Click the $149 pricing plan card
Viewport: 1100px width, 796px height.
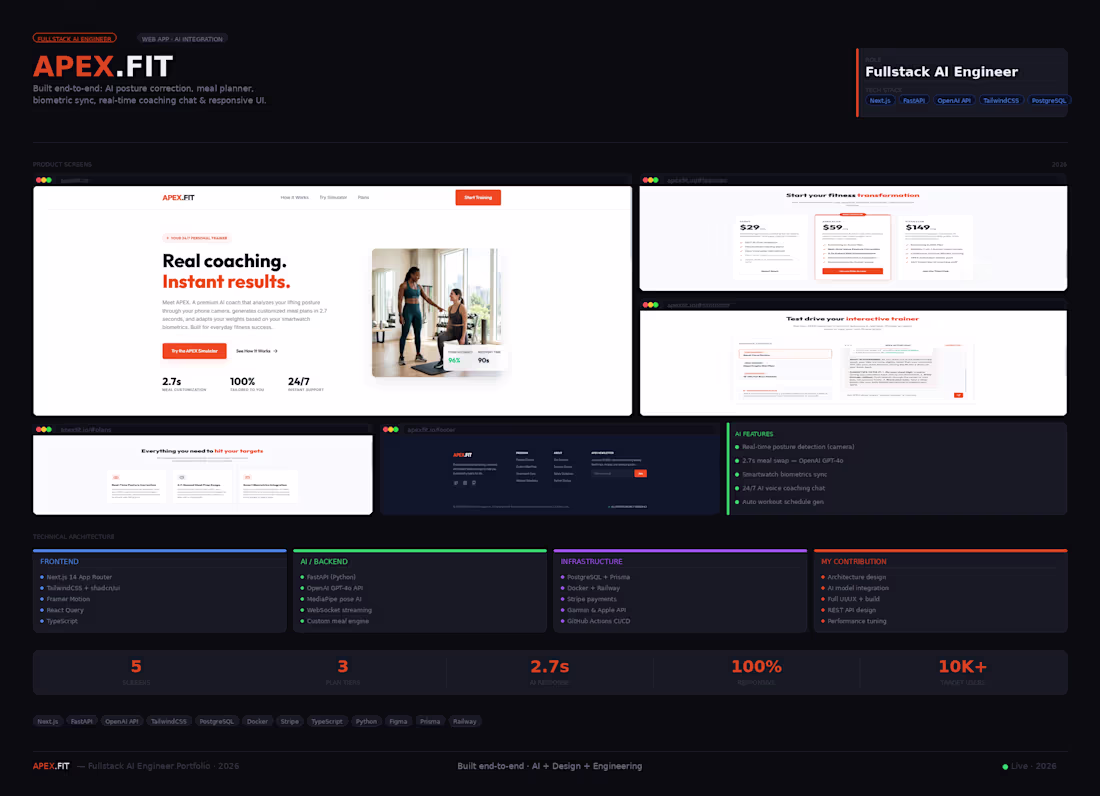coord(936,247)
